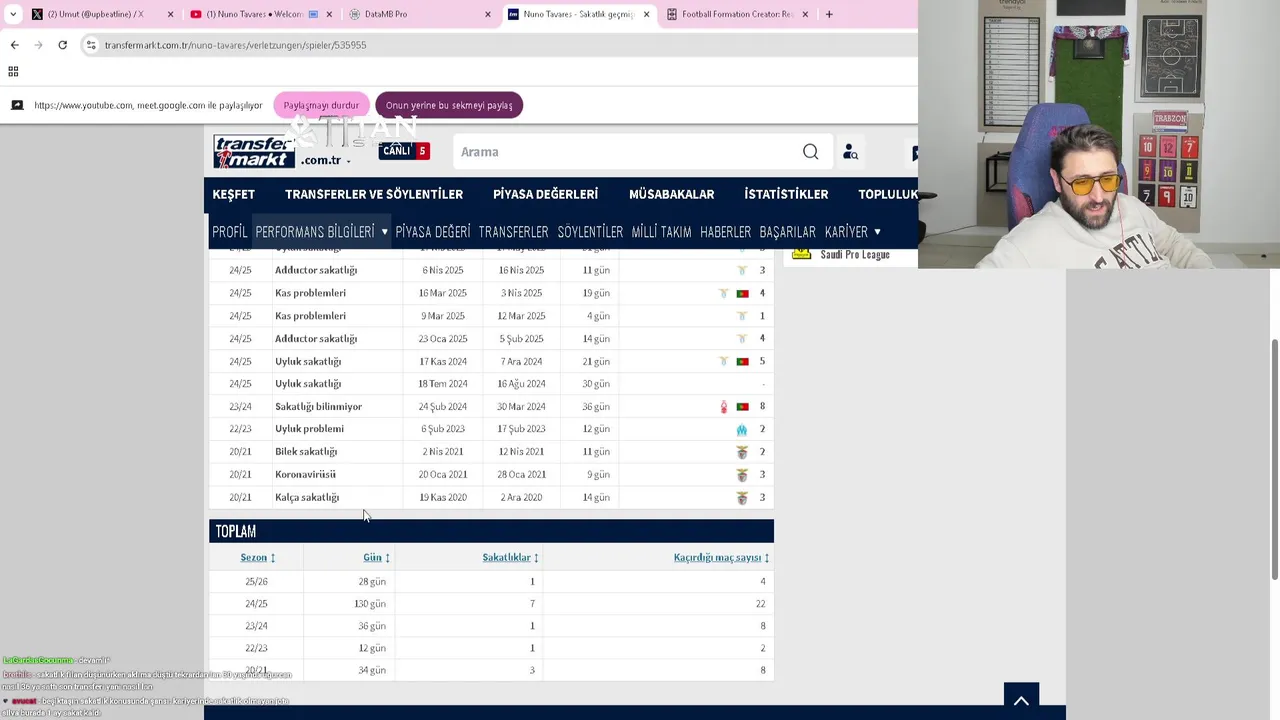This screenshot has height=720, width=1280.
Task: Click the scroll-to-top arrow button
Action: (x=1021, y=701)
